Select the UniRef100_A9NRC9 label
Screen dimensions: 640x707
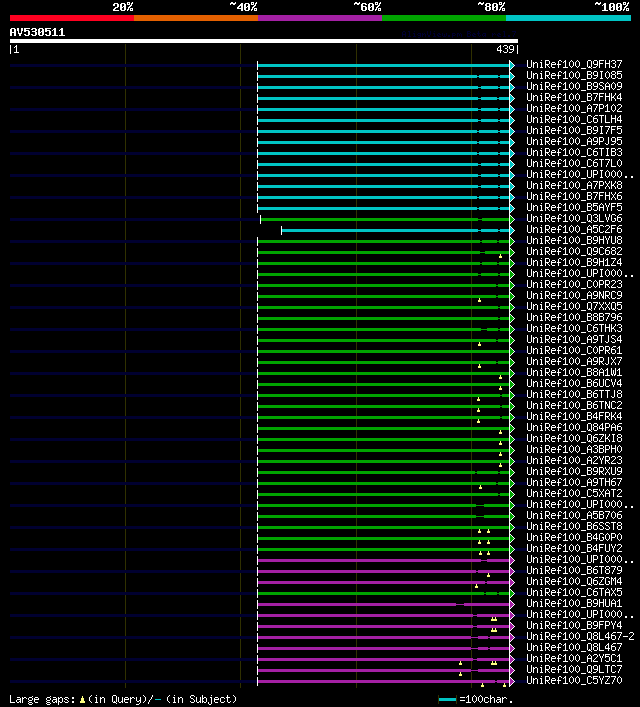pos(574,295)
